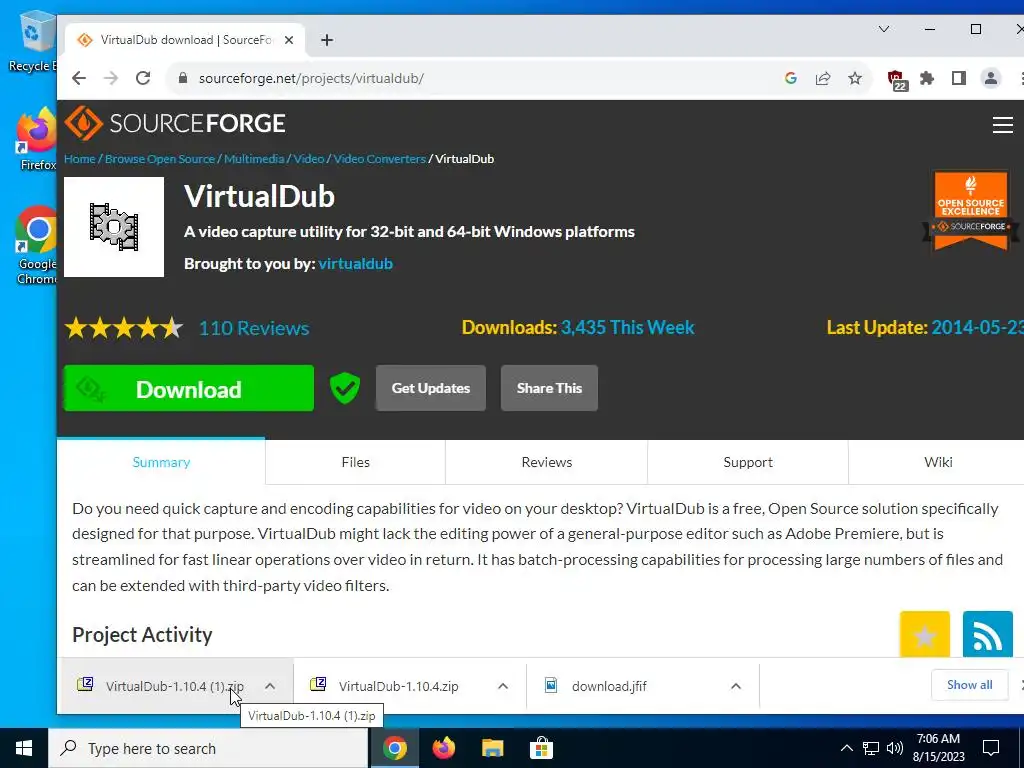Launch Firefox from the taskbar
This screenshot has height=768, width=1024.
coord(443,748)
